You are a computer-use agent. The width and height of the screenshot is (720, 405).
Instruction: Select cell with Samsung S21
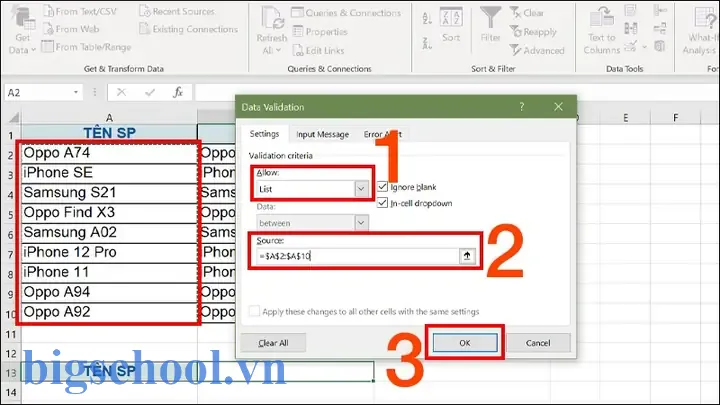(109, 193)
